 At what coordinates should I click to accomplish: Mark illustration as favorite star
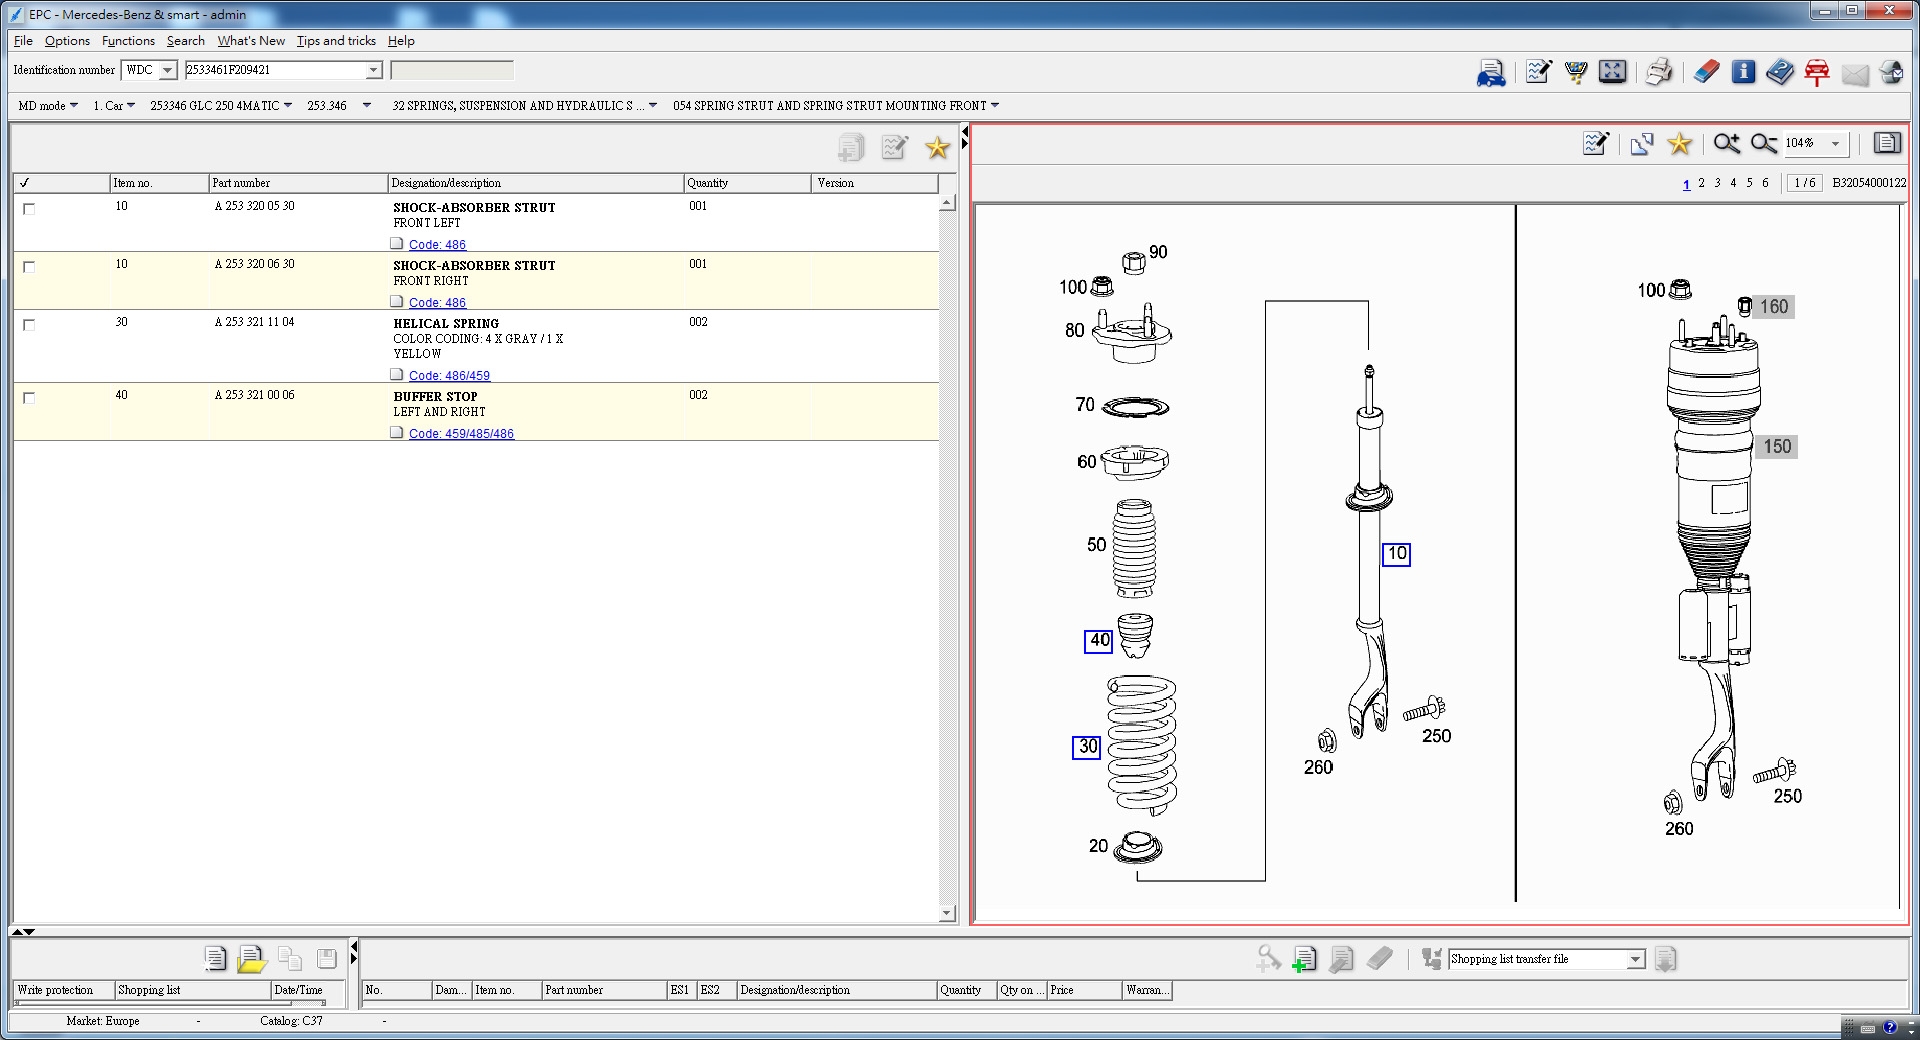click(1680, 143)
